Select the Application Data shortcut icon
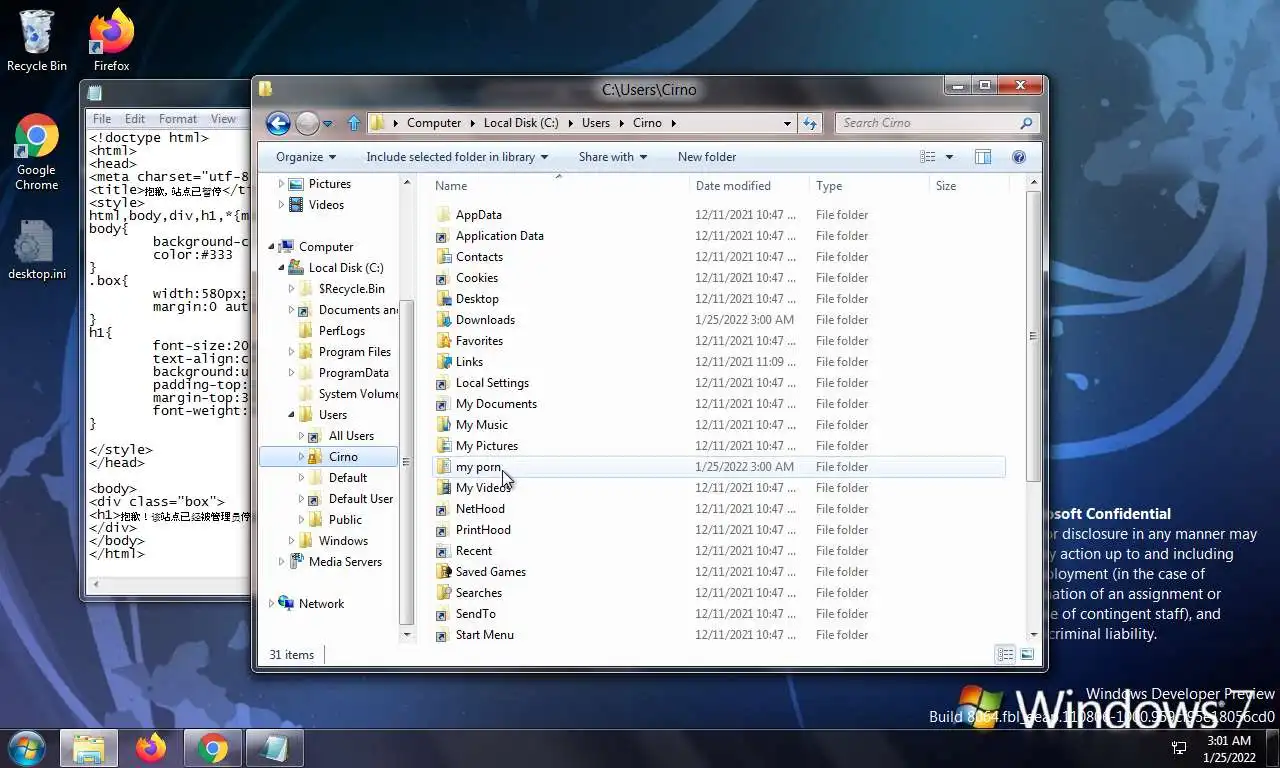The image size is (1280, 768). click(444, 236)
